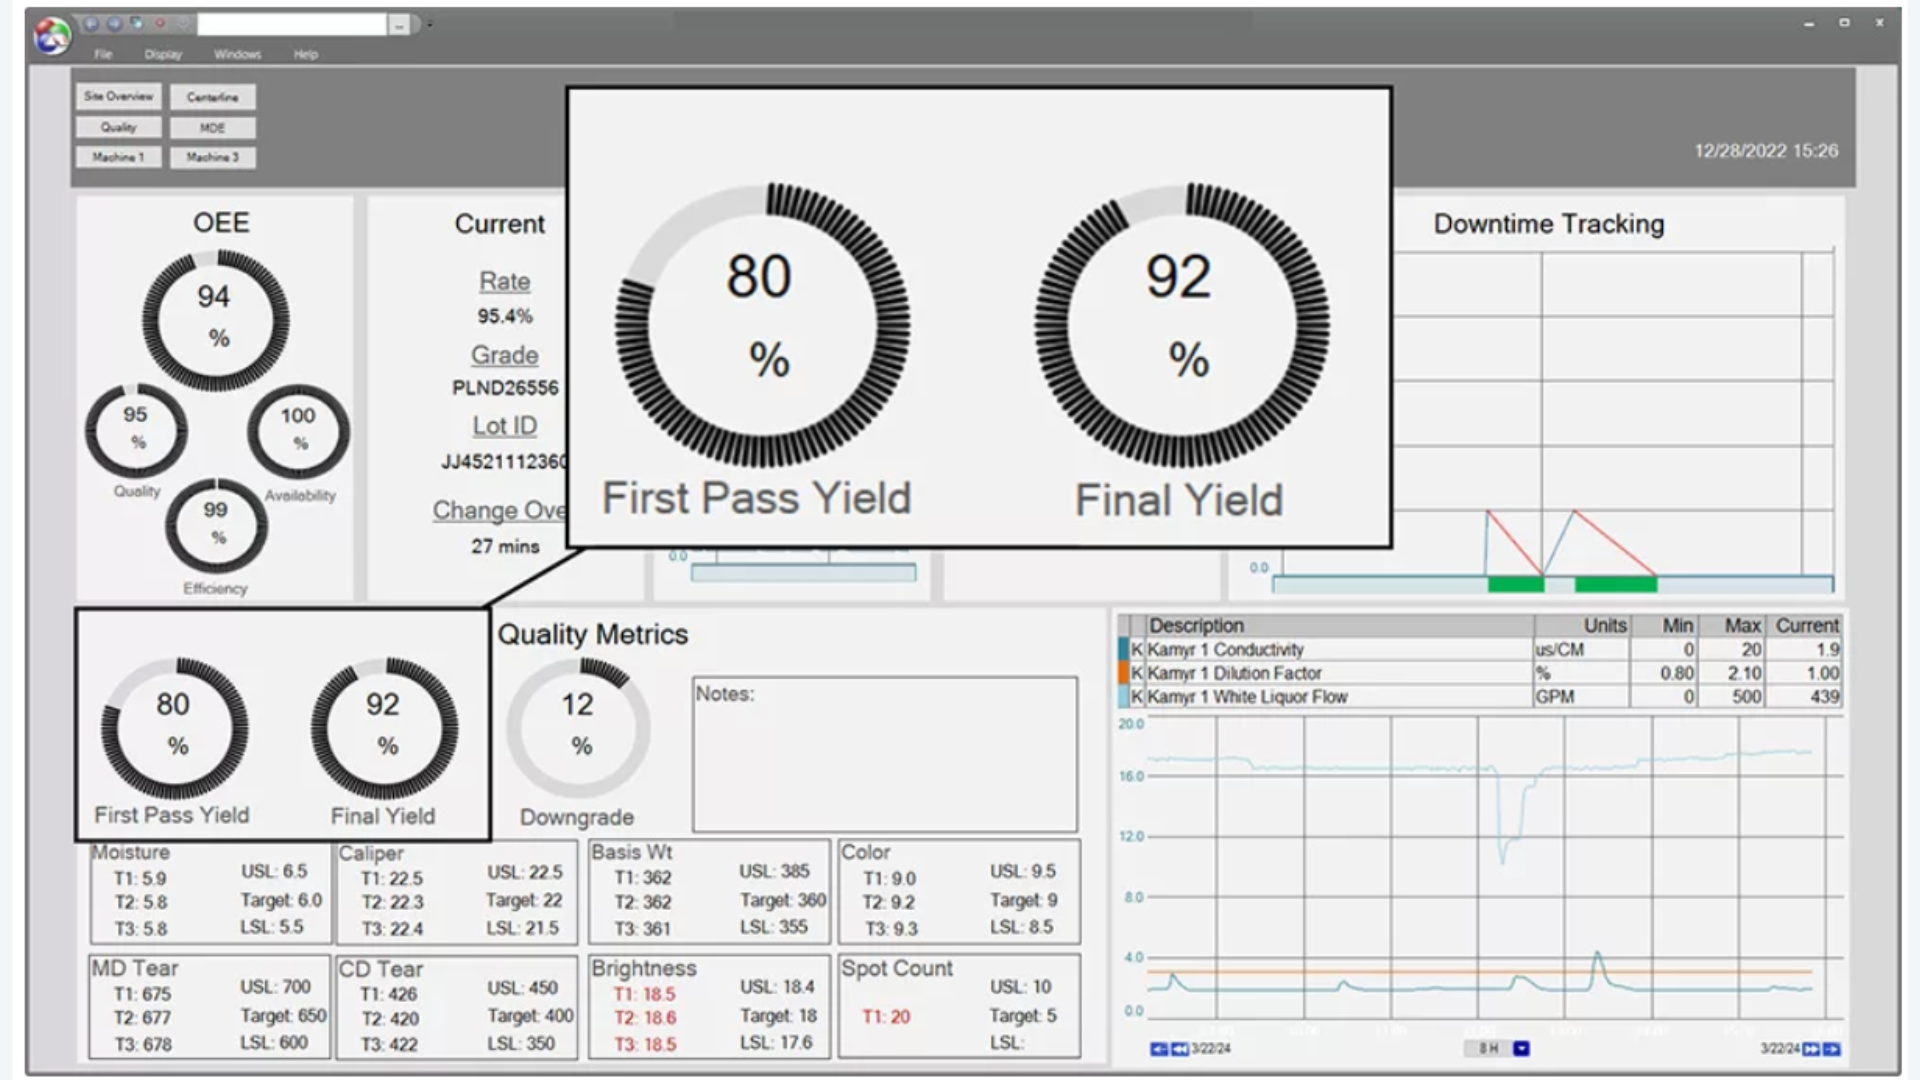
Task: Open the Display menu
Action: click(163, 54)
